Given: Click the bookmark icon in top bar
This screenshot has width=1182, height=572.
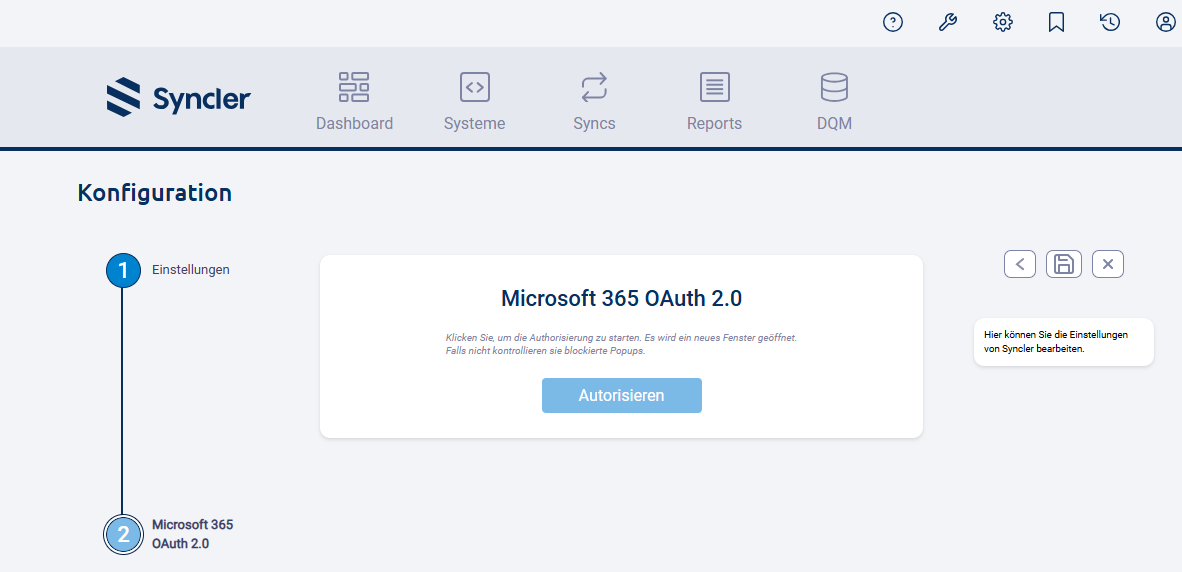Looking at the screenshot, I should (x=1056, y=22).
